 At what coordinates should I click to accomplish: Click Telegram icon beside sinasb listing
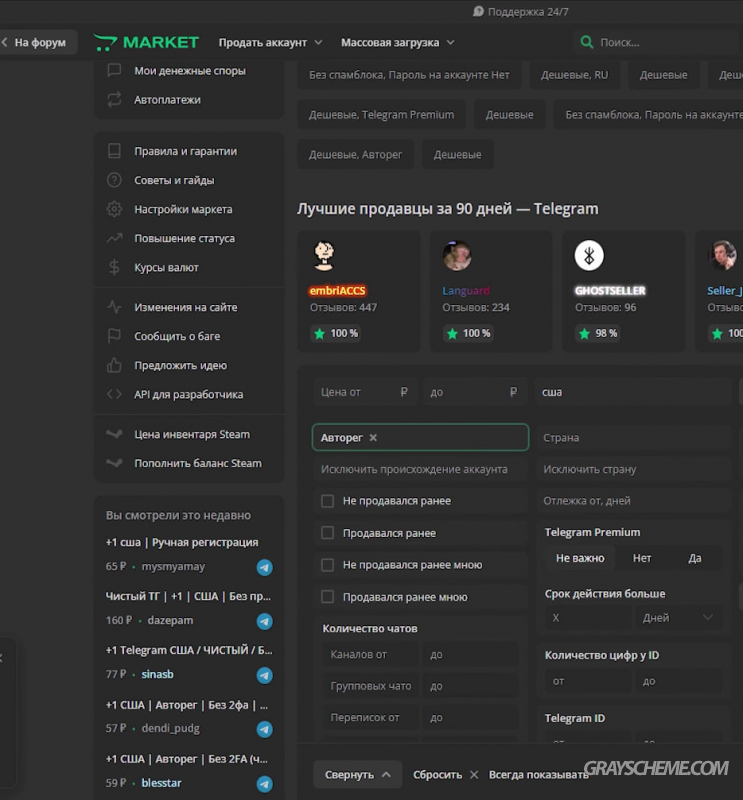click(264, 676)
